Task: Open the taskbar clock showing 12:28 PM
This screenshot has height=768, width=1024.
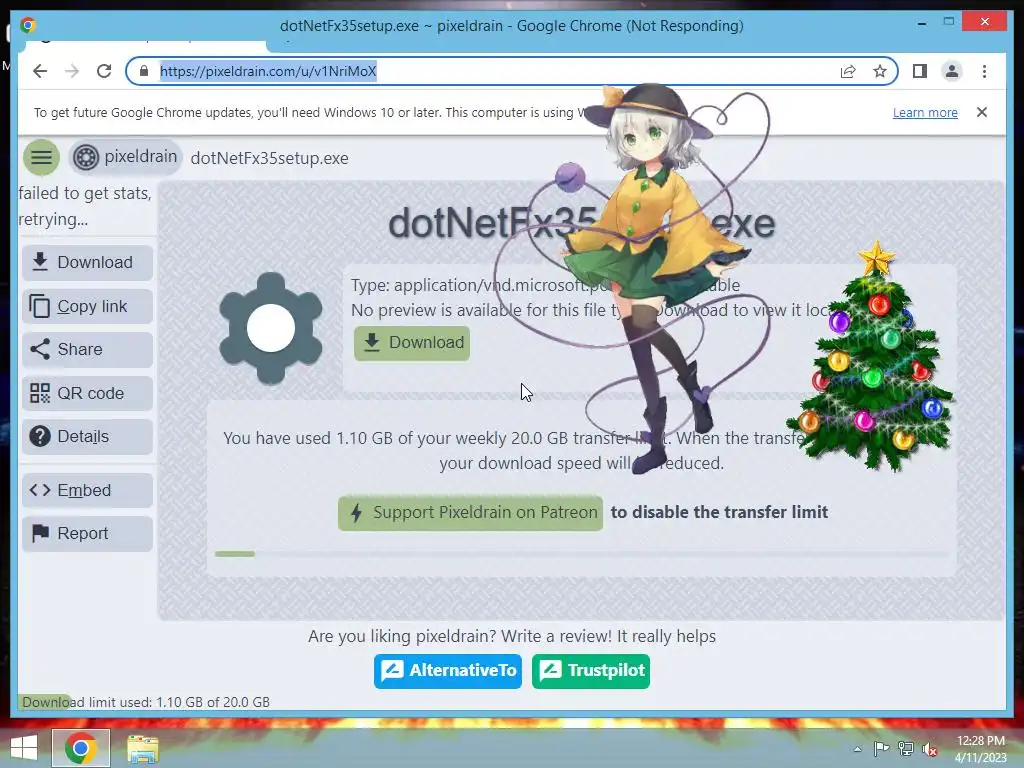Action: point(980,749)
